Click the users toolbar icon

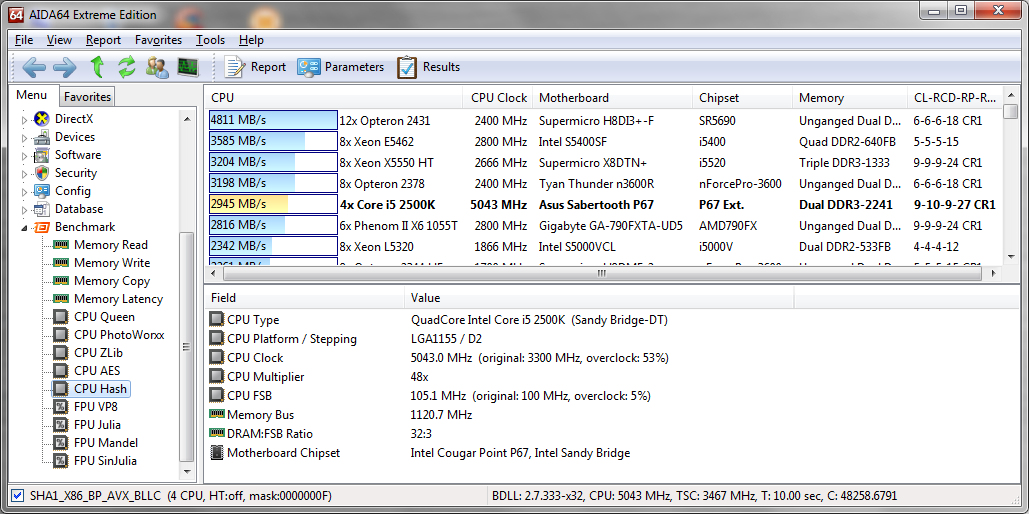[157, 67]
